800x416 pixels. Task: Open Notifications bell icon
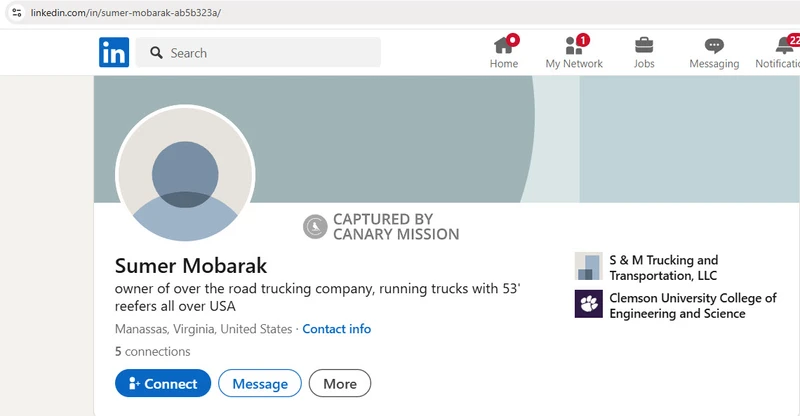pyautogui.click(x=785, y=46)
